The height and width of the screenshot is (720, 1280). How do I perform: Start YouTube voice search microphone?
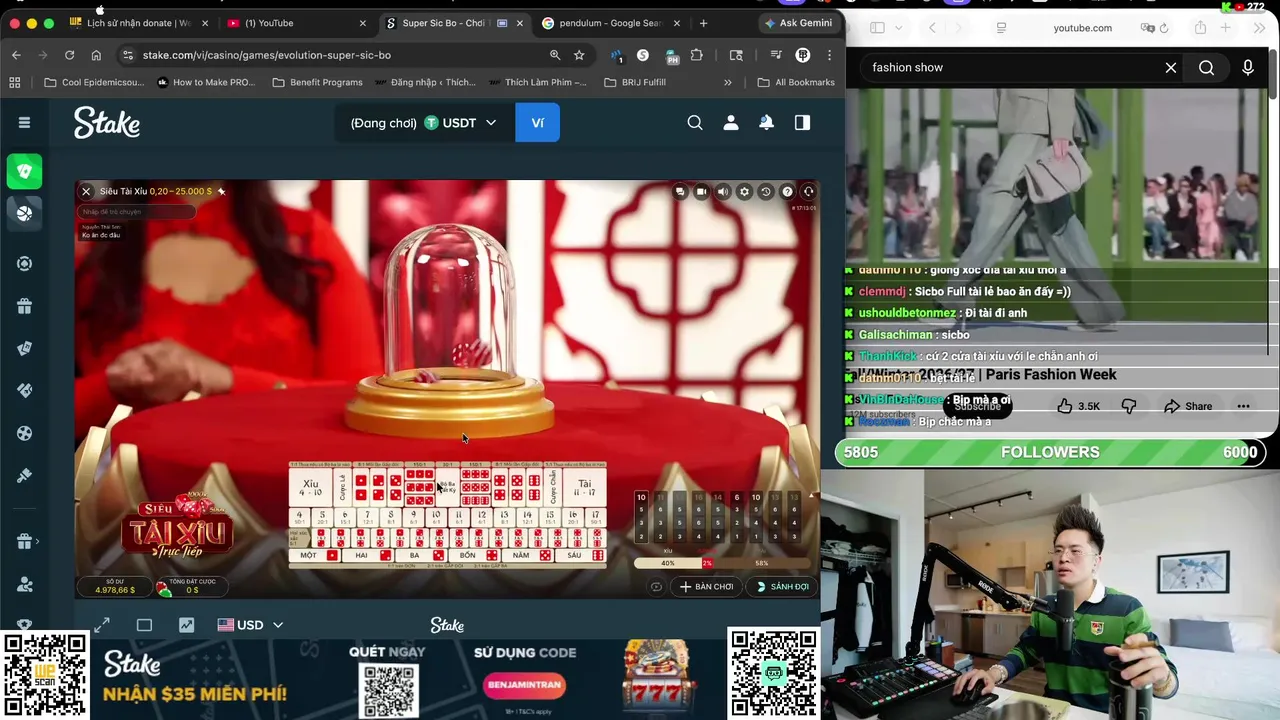(1248, 67)
